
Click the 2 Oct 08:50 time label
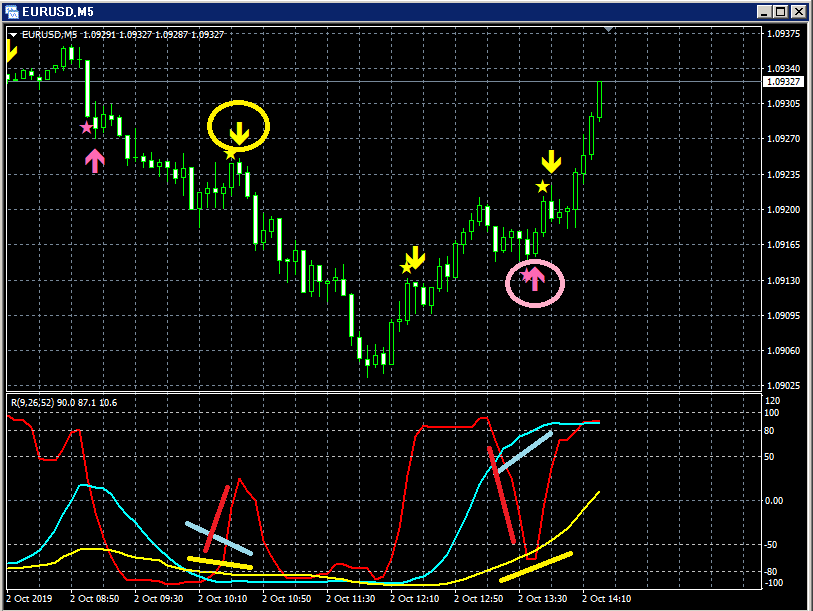(94, 599)
